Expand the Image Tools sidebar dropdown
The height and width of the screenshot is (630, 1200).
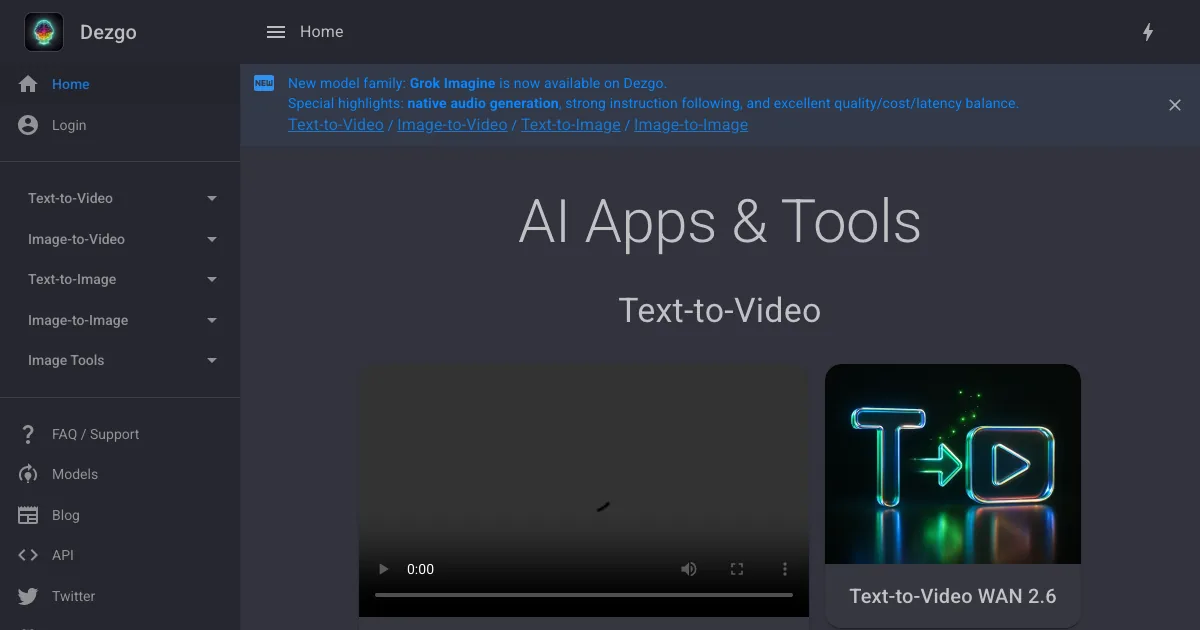[x=212, y=361]
